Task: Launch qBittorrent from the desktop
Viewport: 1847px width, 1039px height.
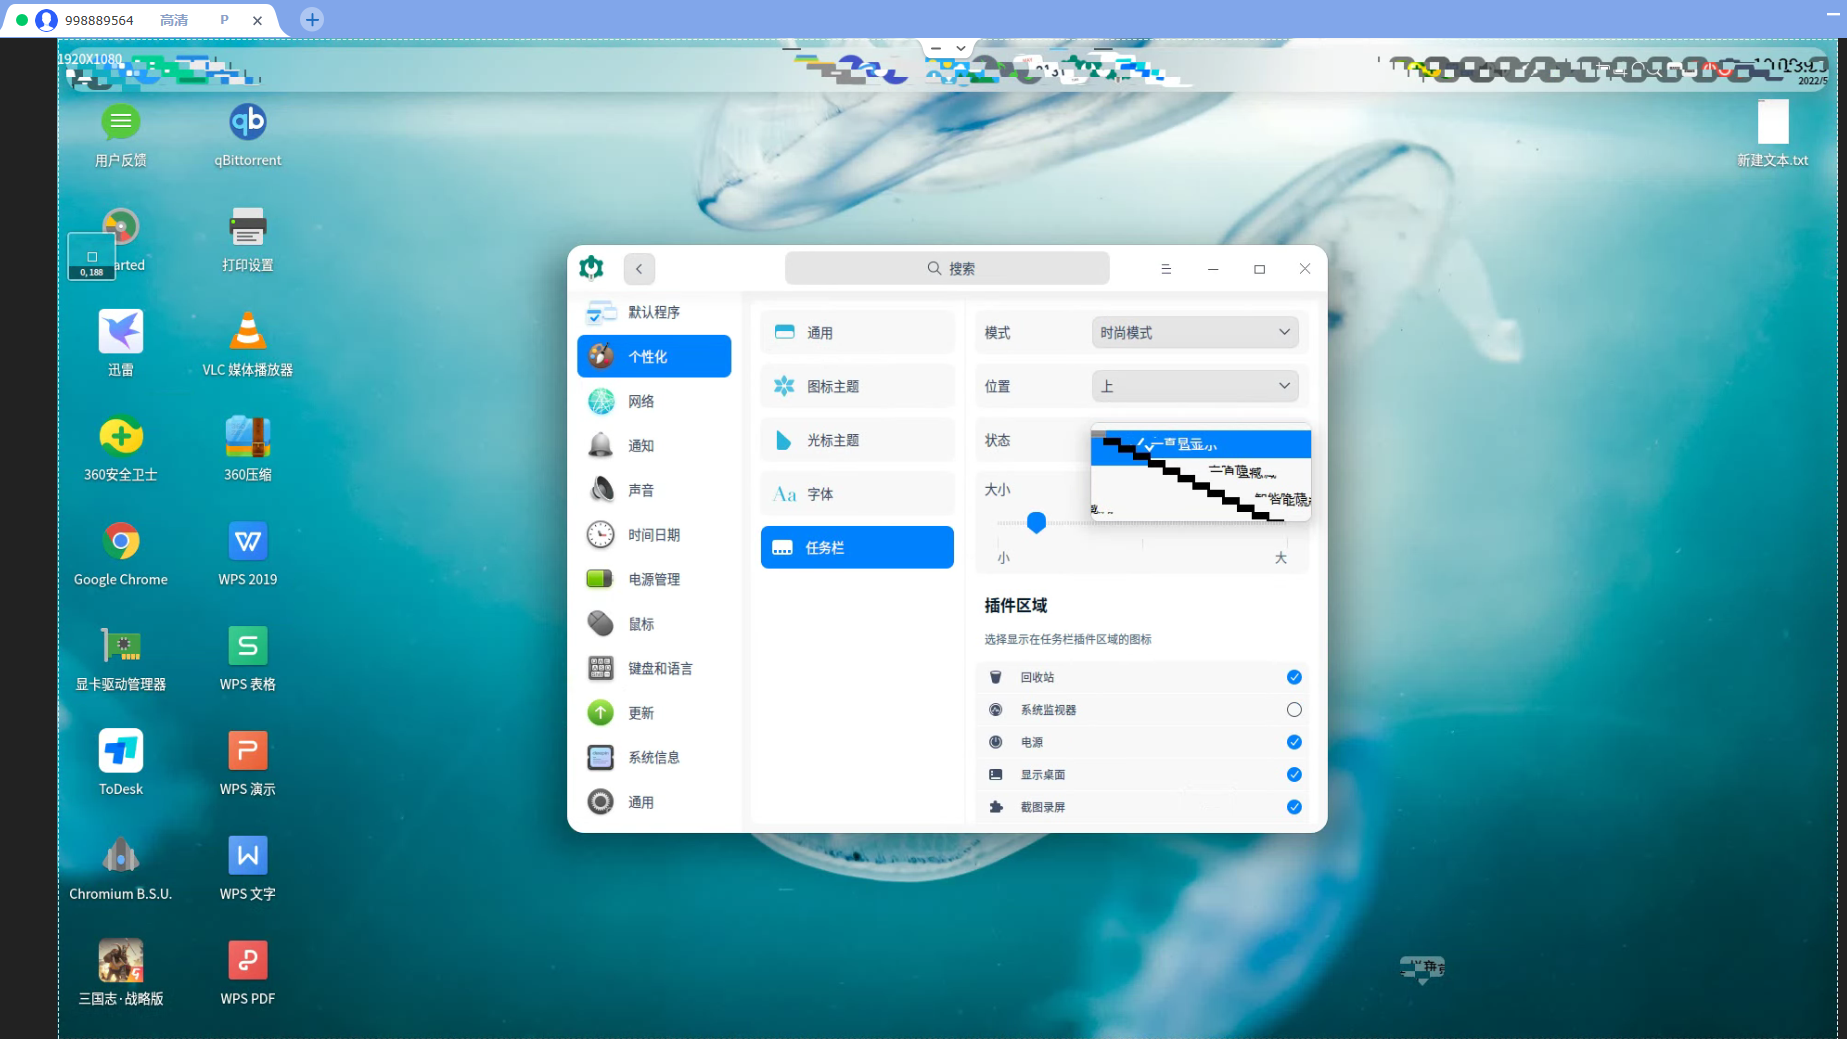Action: [247, 135]
